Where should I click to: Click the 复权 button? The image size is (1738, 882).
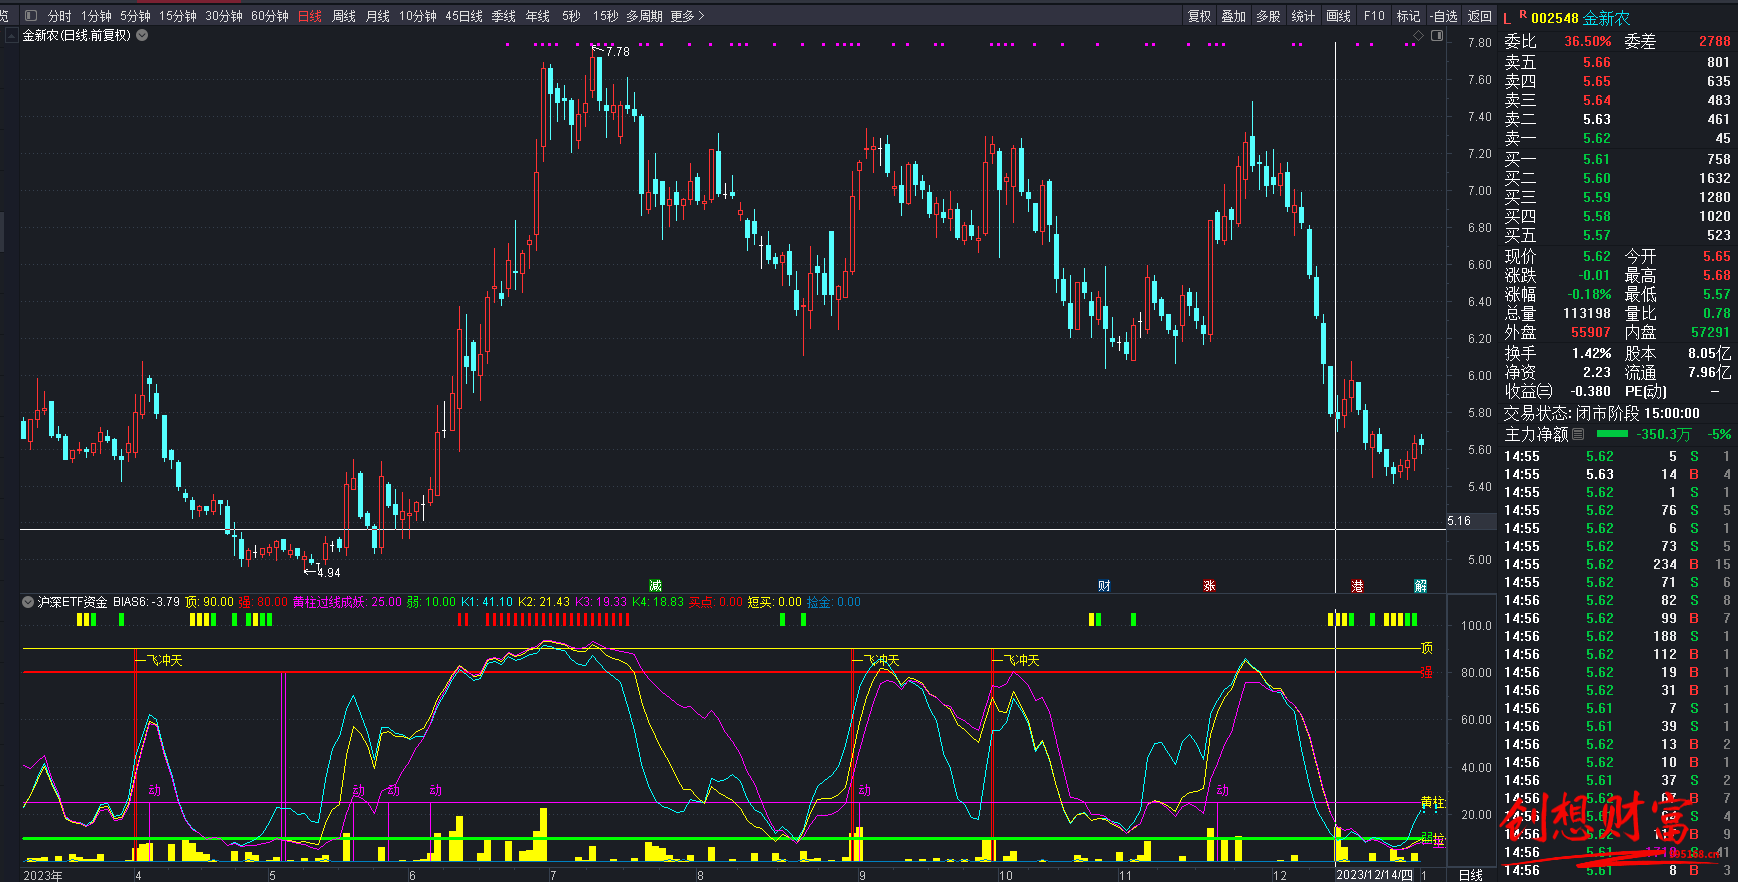point(1199,16)
